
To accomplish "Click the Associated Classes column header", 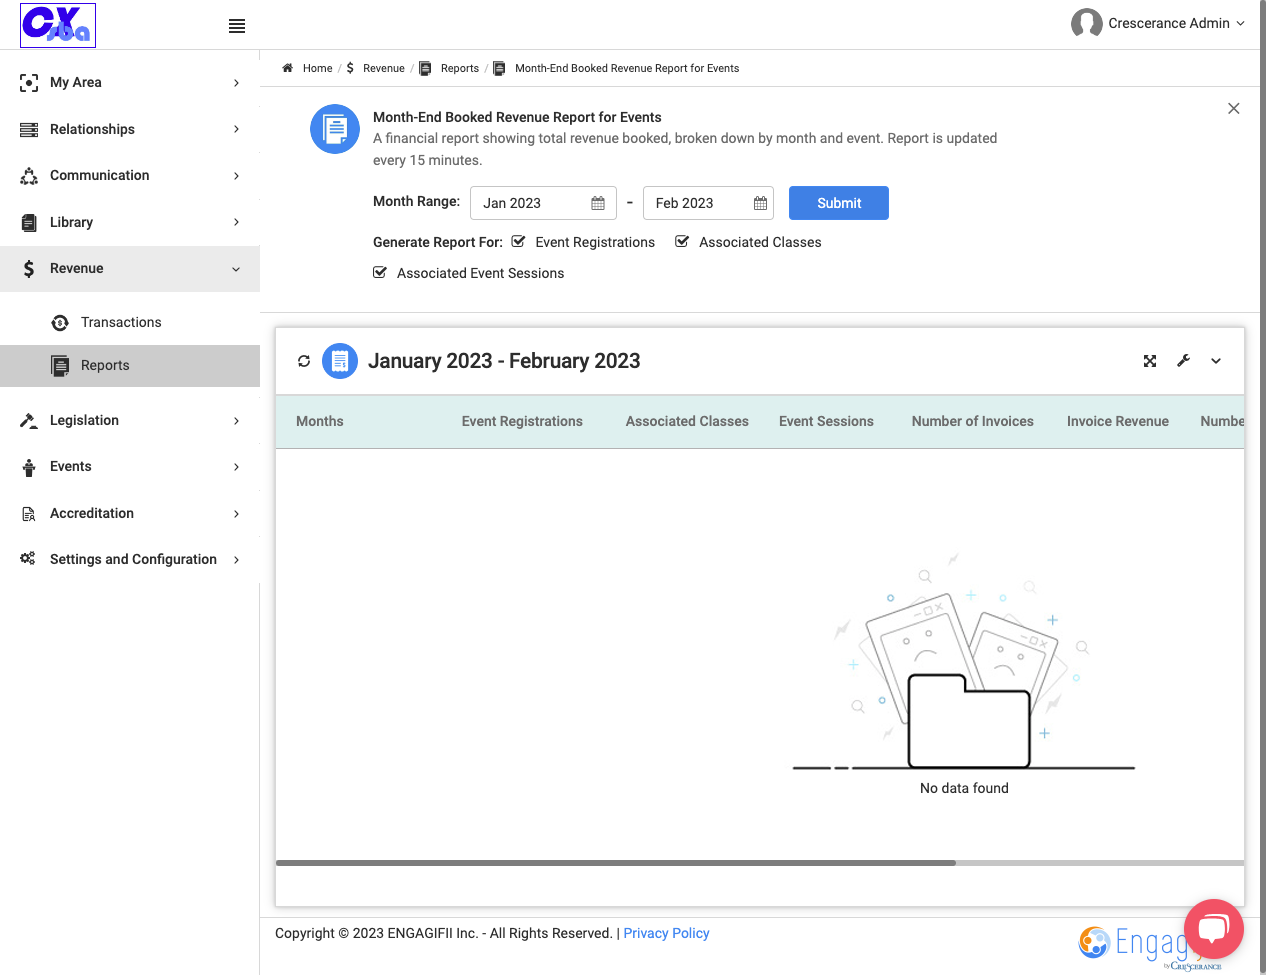I will click(687, 421).
